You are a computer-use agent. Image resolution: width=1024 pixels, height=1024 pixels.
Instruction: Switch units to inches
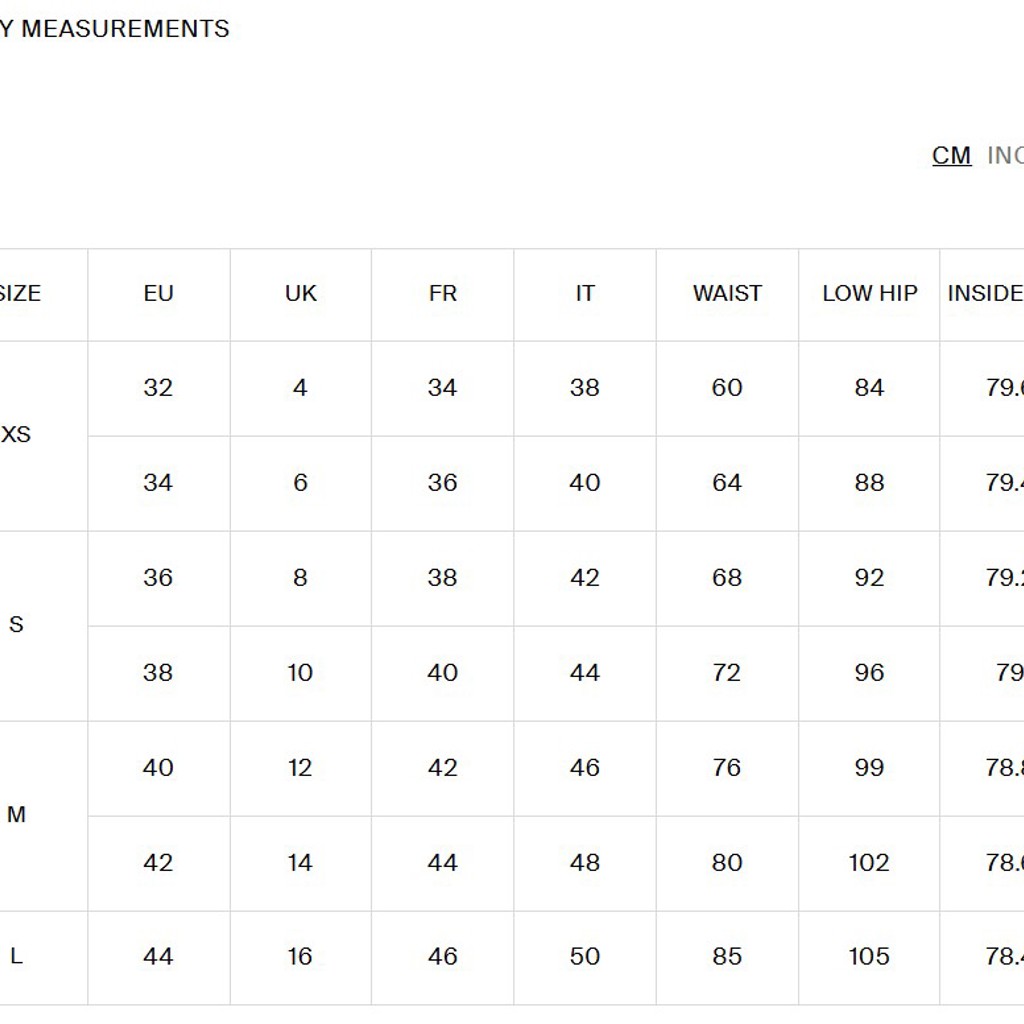[x=1005, y=155]
